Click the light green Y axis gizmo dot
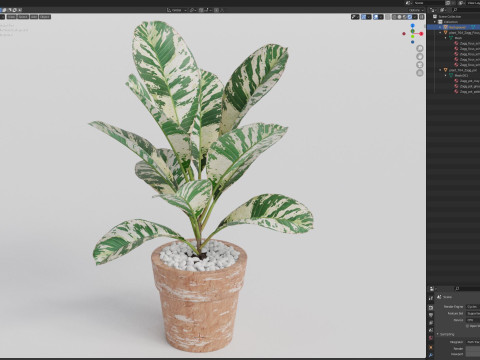 (x=413, y=36)
